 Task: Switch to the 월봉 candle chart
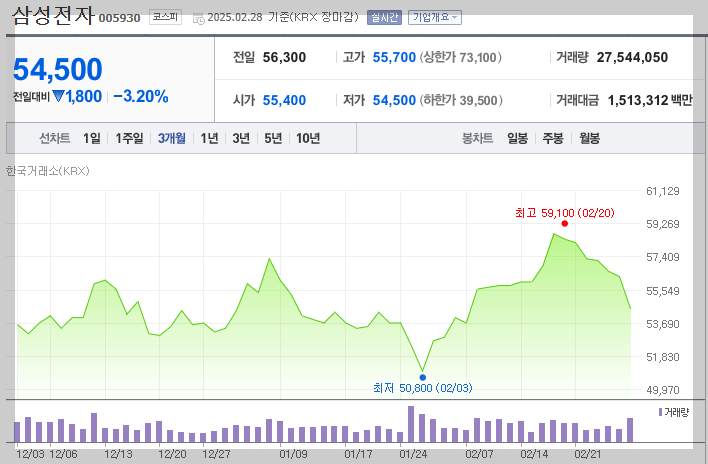[590, 138]
